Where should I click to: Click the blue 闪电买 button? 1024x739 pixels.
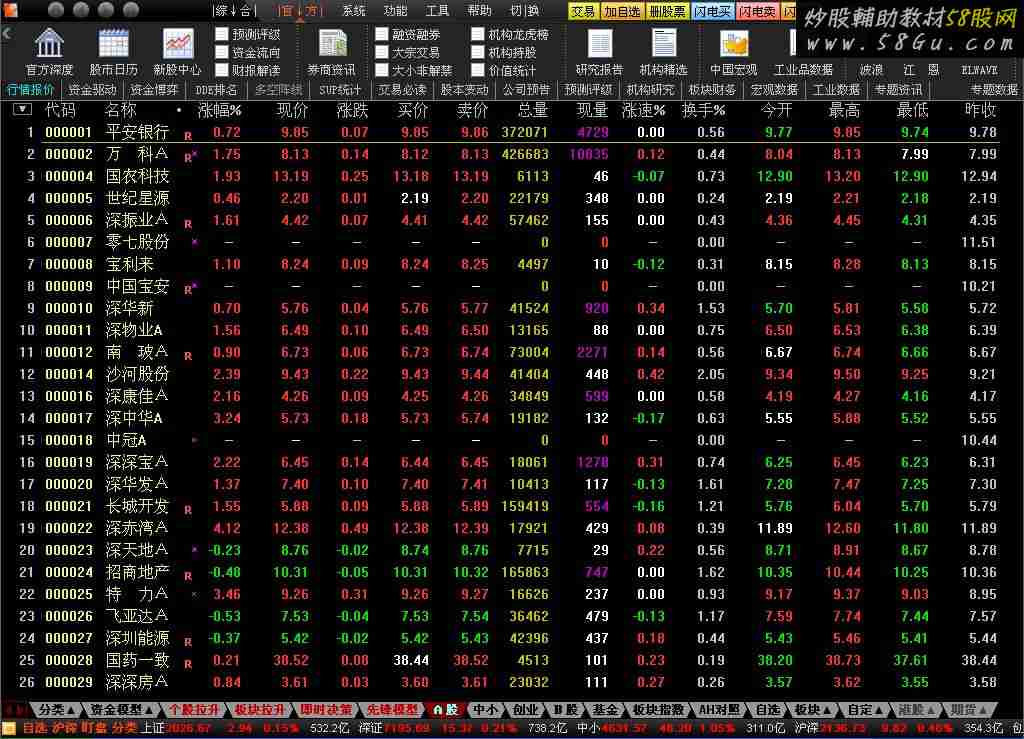point(712,11)
